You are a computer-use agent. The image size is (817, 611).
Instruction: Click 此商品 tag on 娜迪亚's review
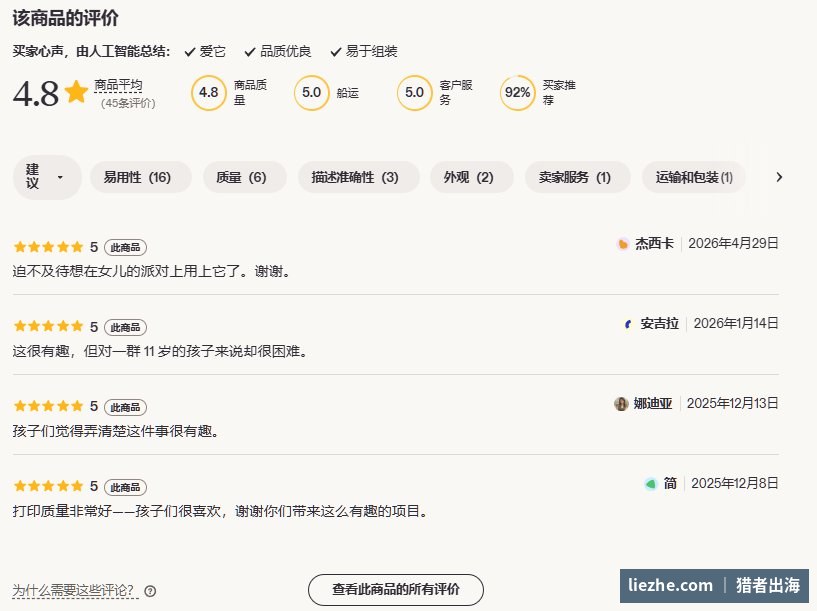pos(126,407)
